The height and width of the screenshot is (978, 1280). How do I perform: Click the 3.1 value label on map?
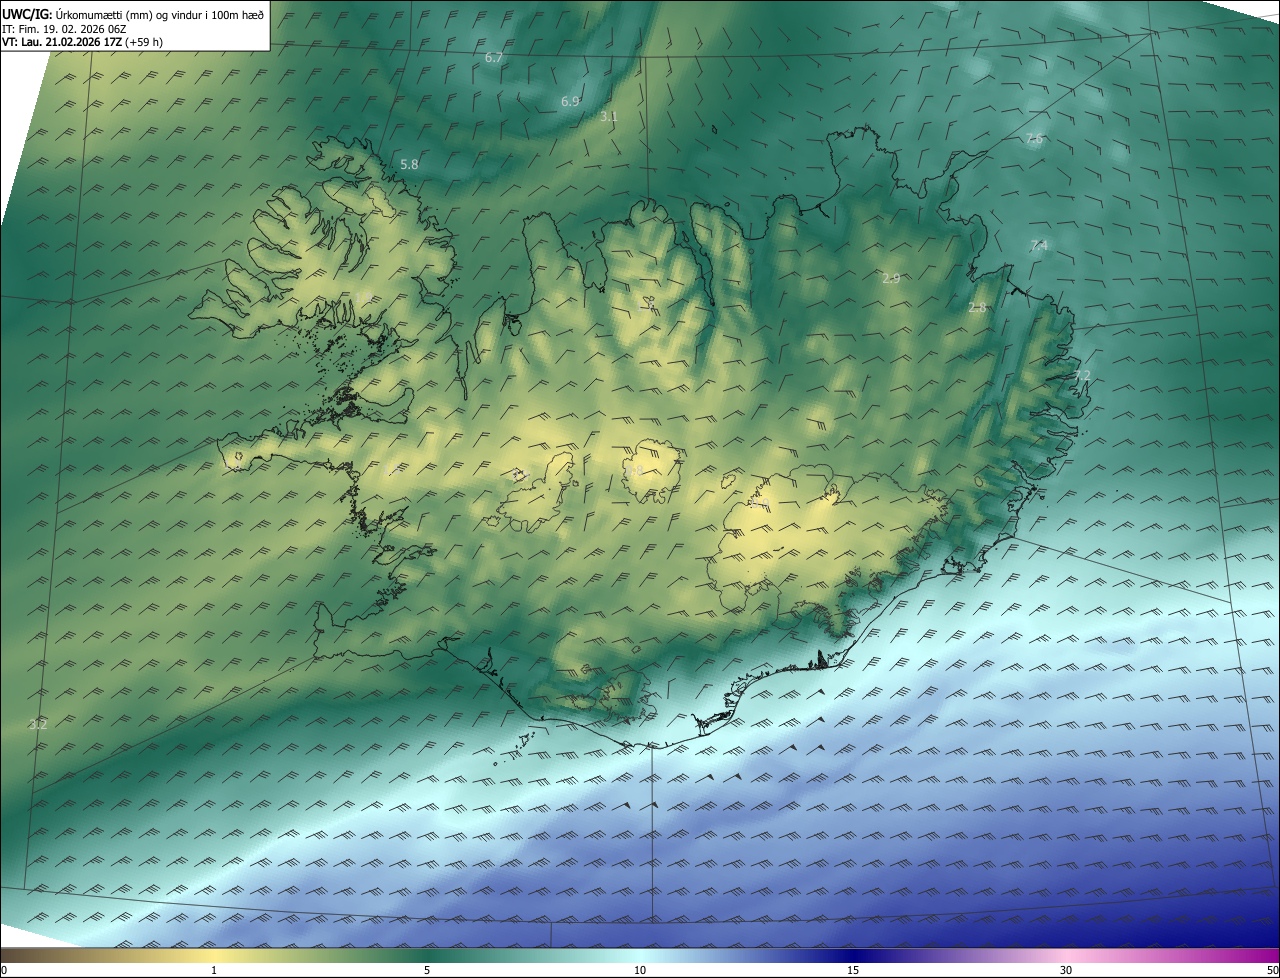pyautogui.click(x=608, y=117)
